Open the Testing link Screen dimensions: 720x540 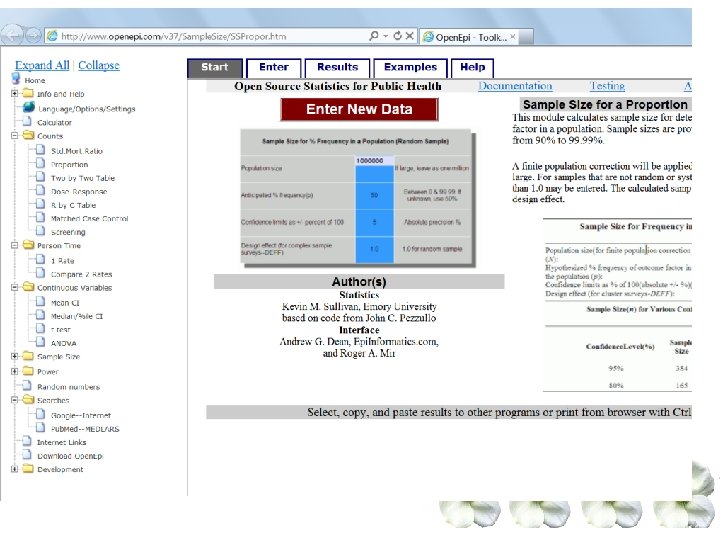click(608, 86)
